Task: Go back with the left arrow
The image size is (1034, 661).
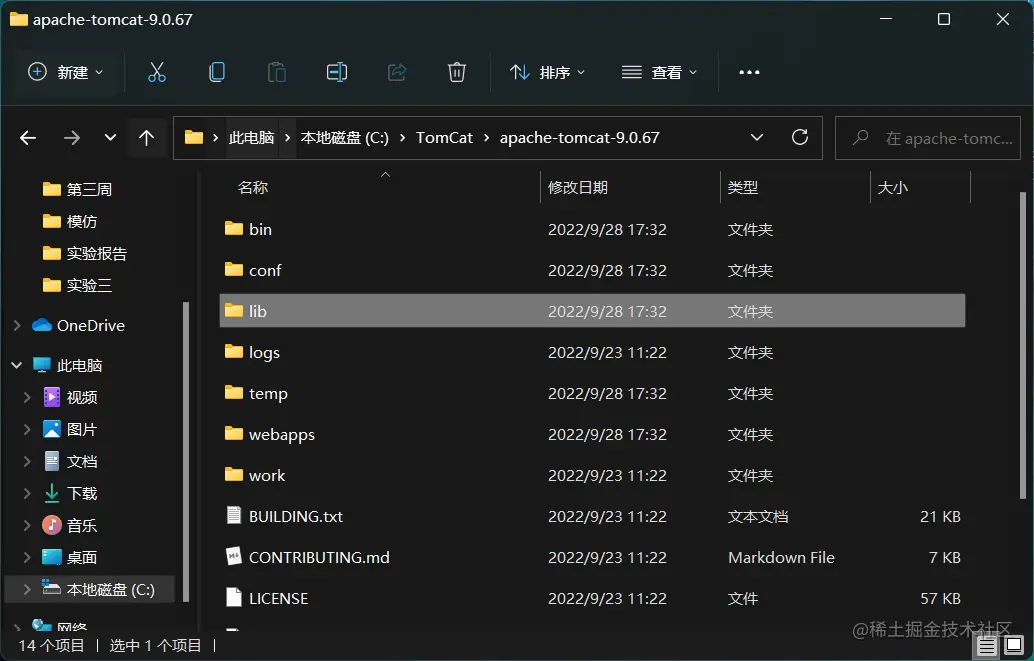Action: click(x=28, y=138)
